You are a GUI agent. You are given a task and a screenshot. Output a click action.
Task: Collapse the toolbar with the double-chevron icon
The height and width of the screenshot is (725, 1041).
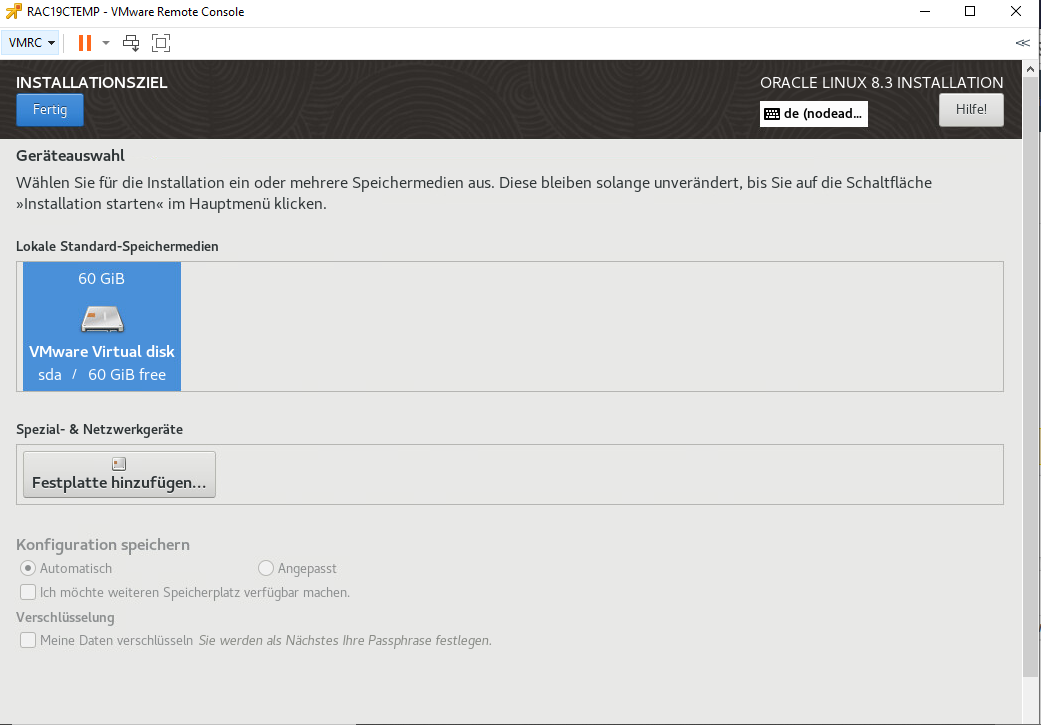point(1022,43)
